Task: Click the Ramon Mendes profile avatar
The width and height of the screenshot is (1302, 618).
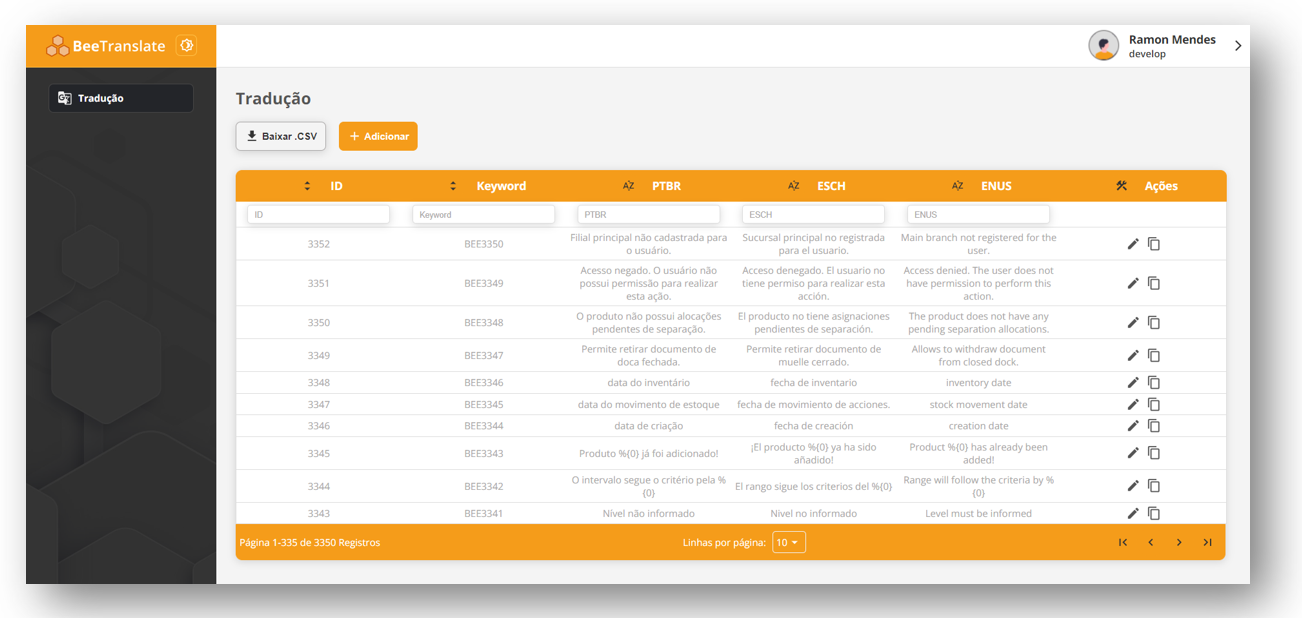Action: point(1103,46)
